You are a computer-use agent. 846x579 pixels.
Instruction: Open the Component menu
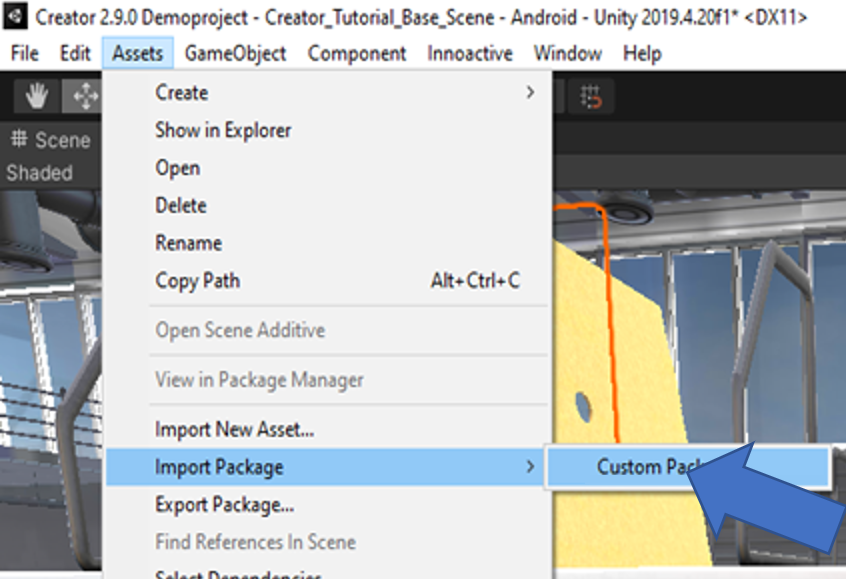coord(357,53)
